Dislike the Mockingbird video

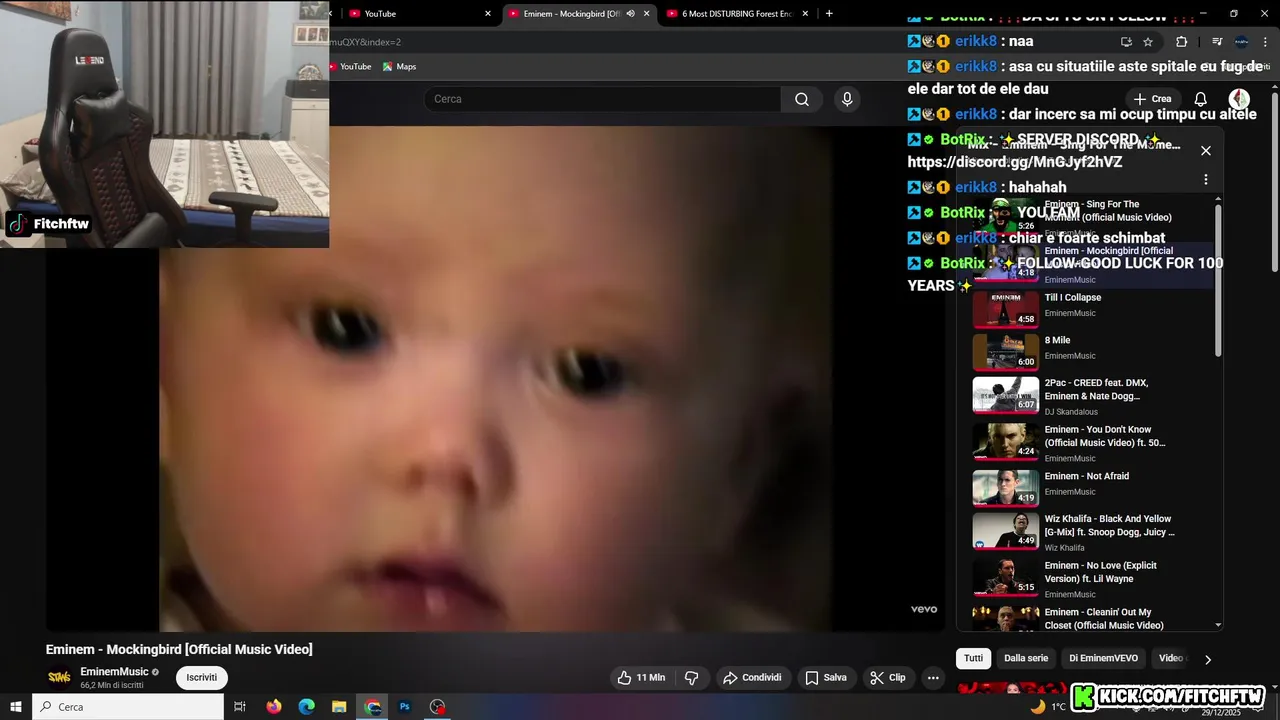[x=691, y=677]
